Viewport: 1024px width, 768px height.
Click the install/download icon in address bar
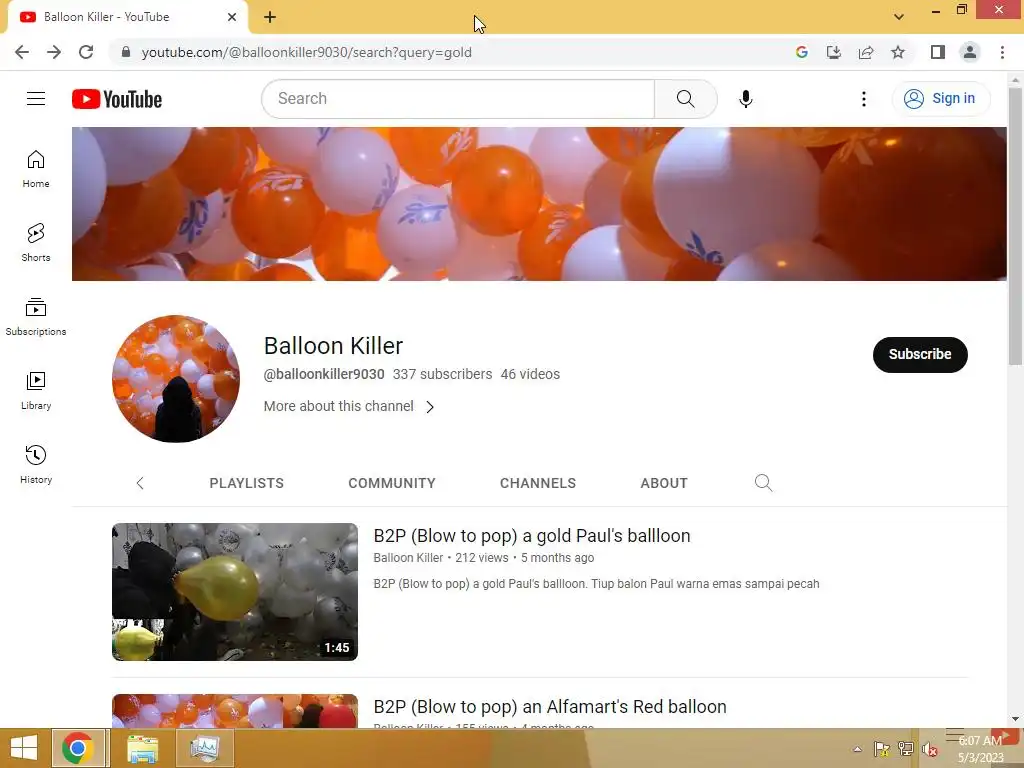coord(834,52)
